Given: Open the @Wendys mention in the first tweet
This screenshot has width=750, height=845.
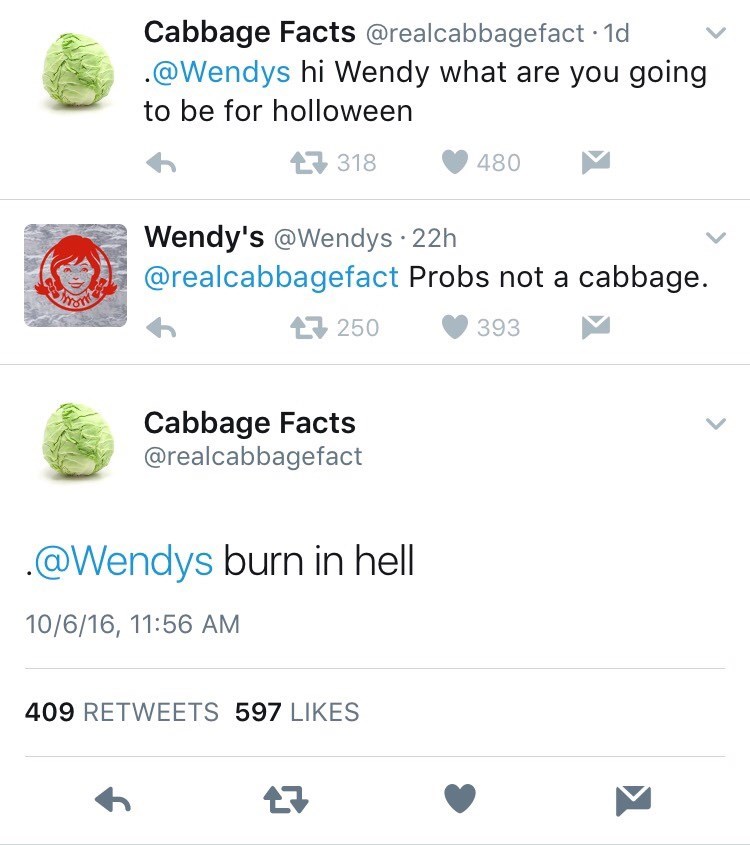Looking at the screenshot, I should [x=220, y=73].
